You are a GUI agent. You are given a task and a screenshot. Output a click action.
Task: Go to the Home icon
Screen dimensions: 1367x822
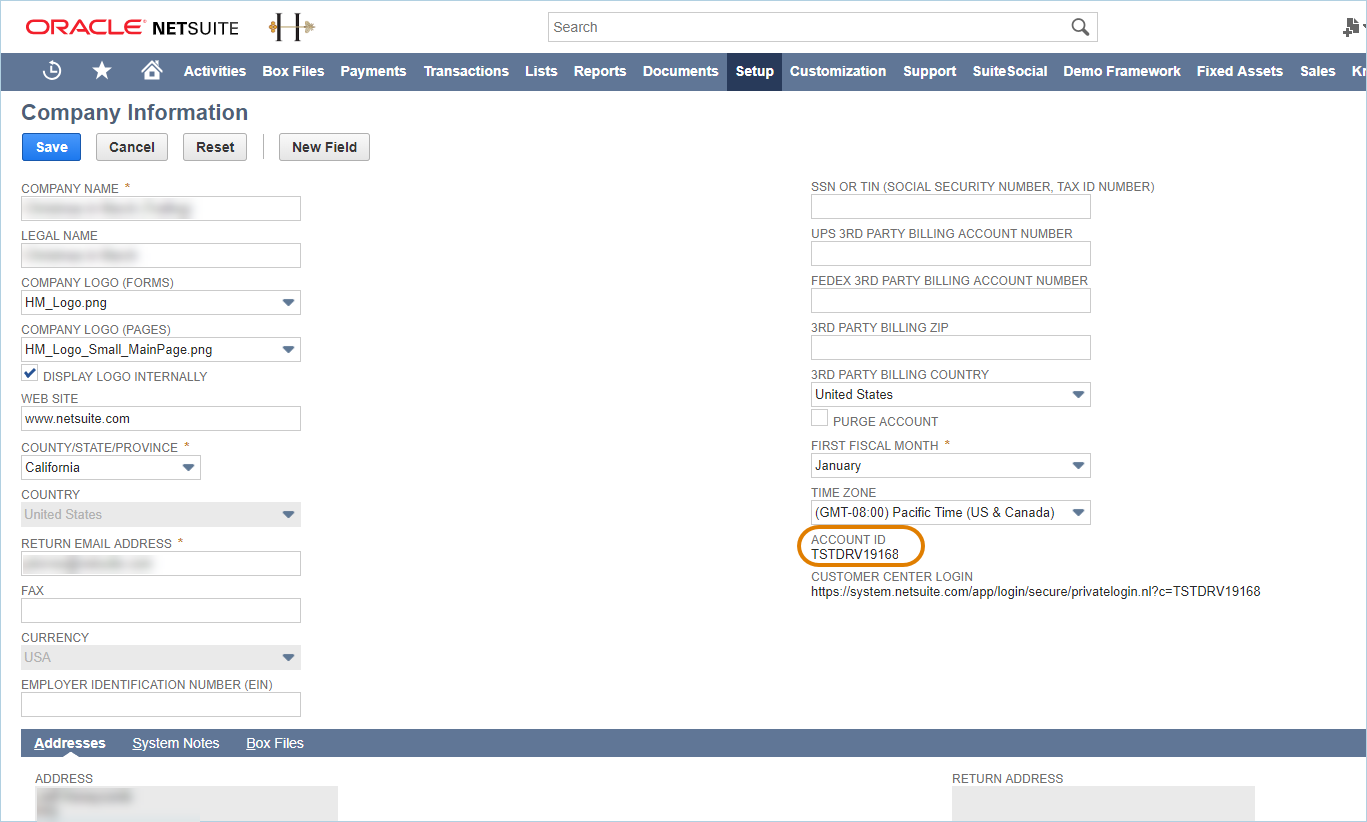pyautogui.click(x=152, y=70)
